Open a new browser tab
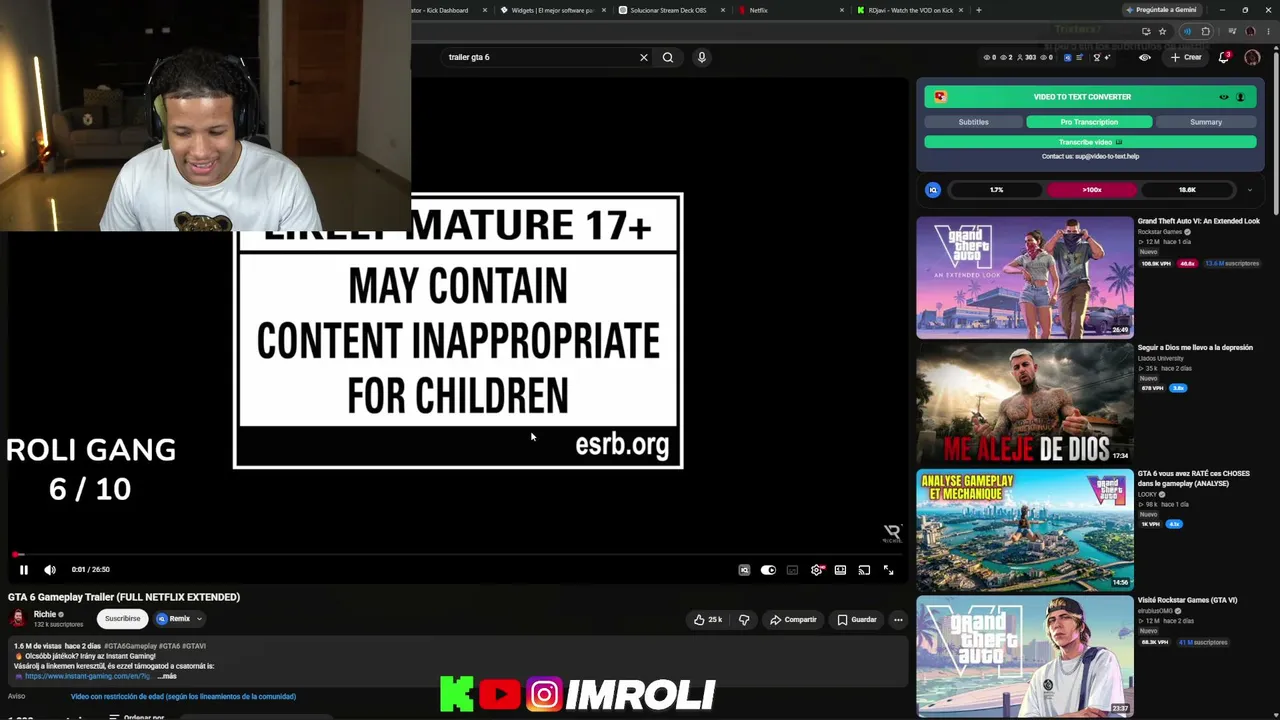The image size is (1280, 720). point(978,10)
